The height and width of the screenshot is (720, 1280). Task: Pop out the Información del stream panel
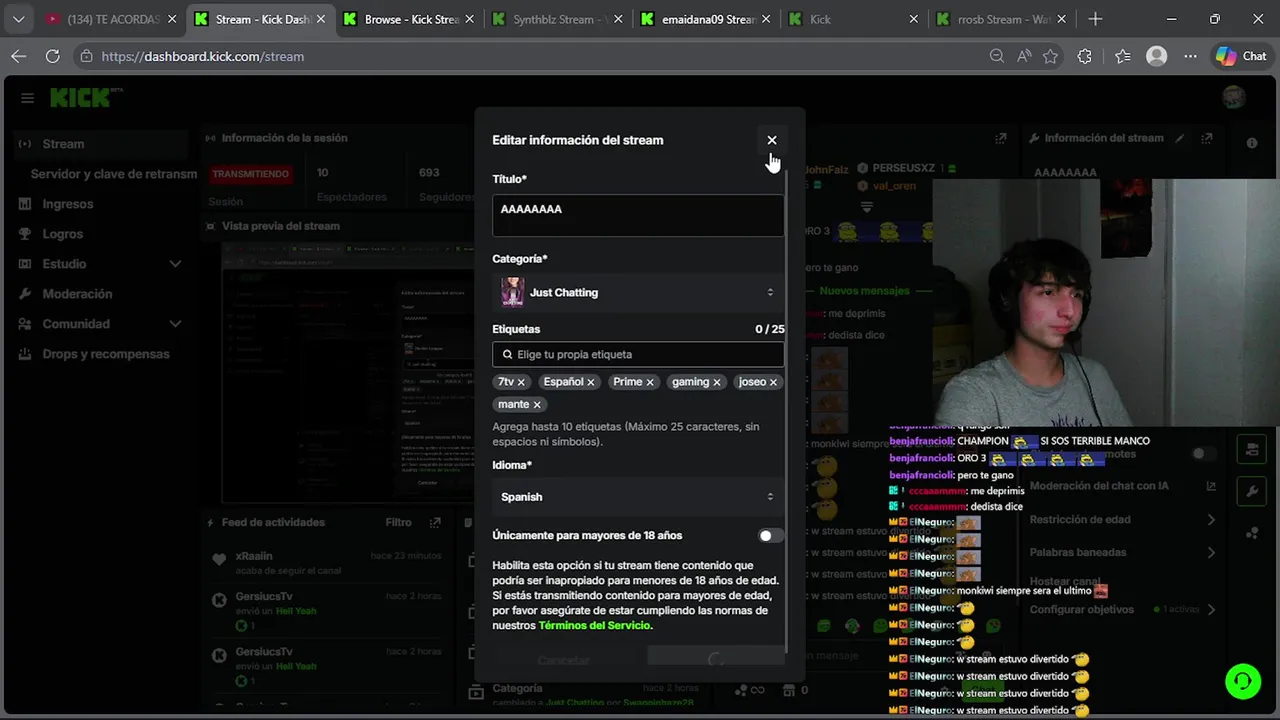pyautogui.click(x=1207, y=138)
